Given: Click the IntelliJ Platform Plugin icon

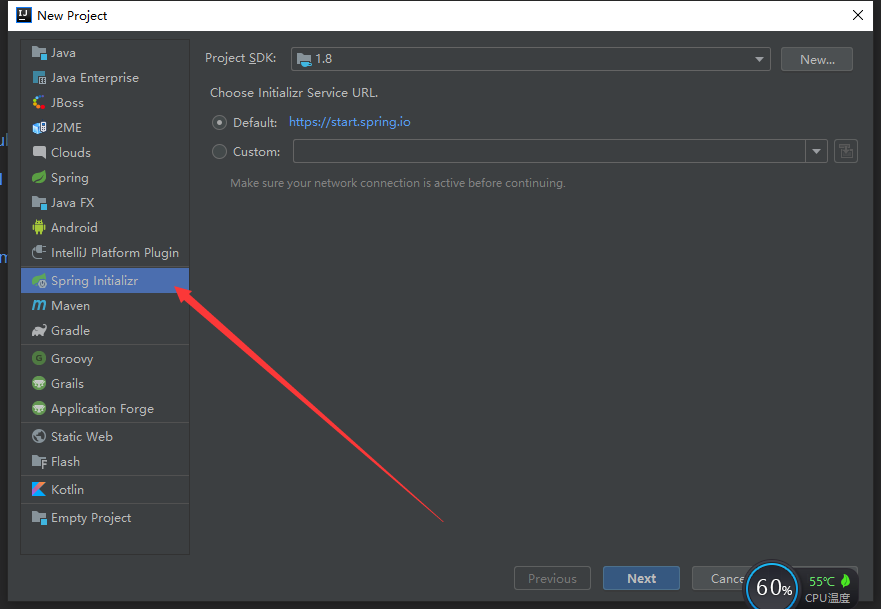Looking at the screenshot, I should pos(39,252).
